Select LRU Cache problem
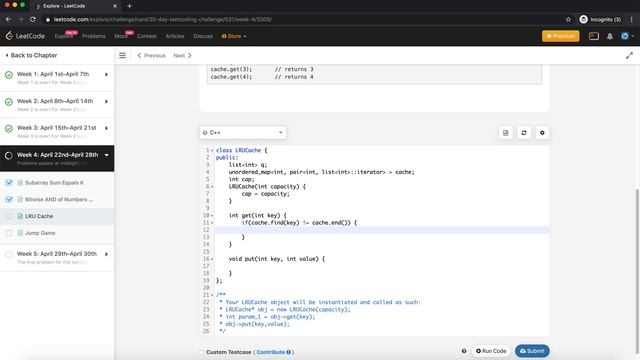 coord(39,216)
